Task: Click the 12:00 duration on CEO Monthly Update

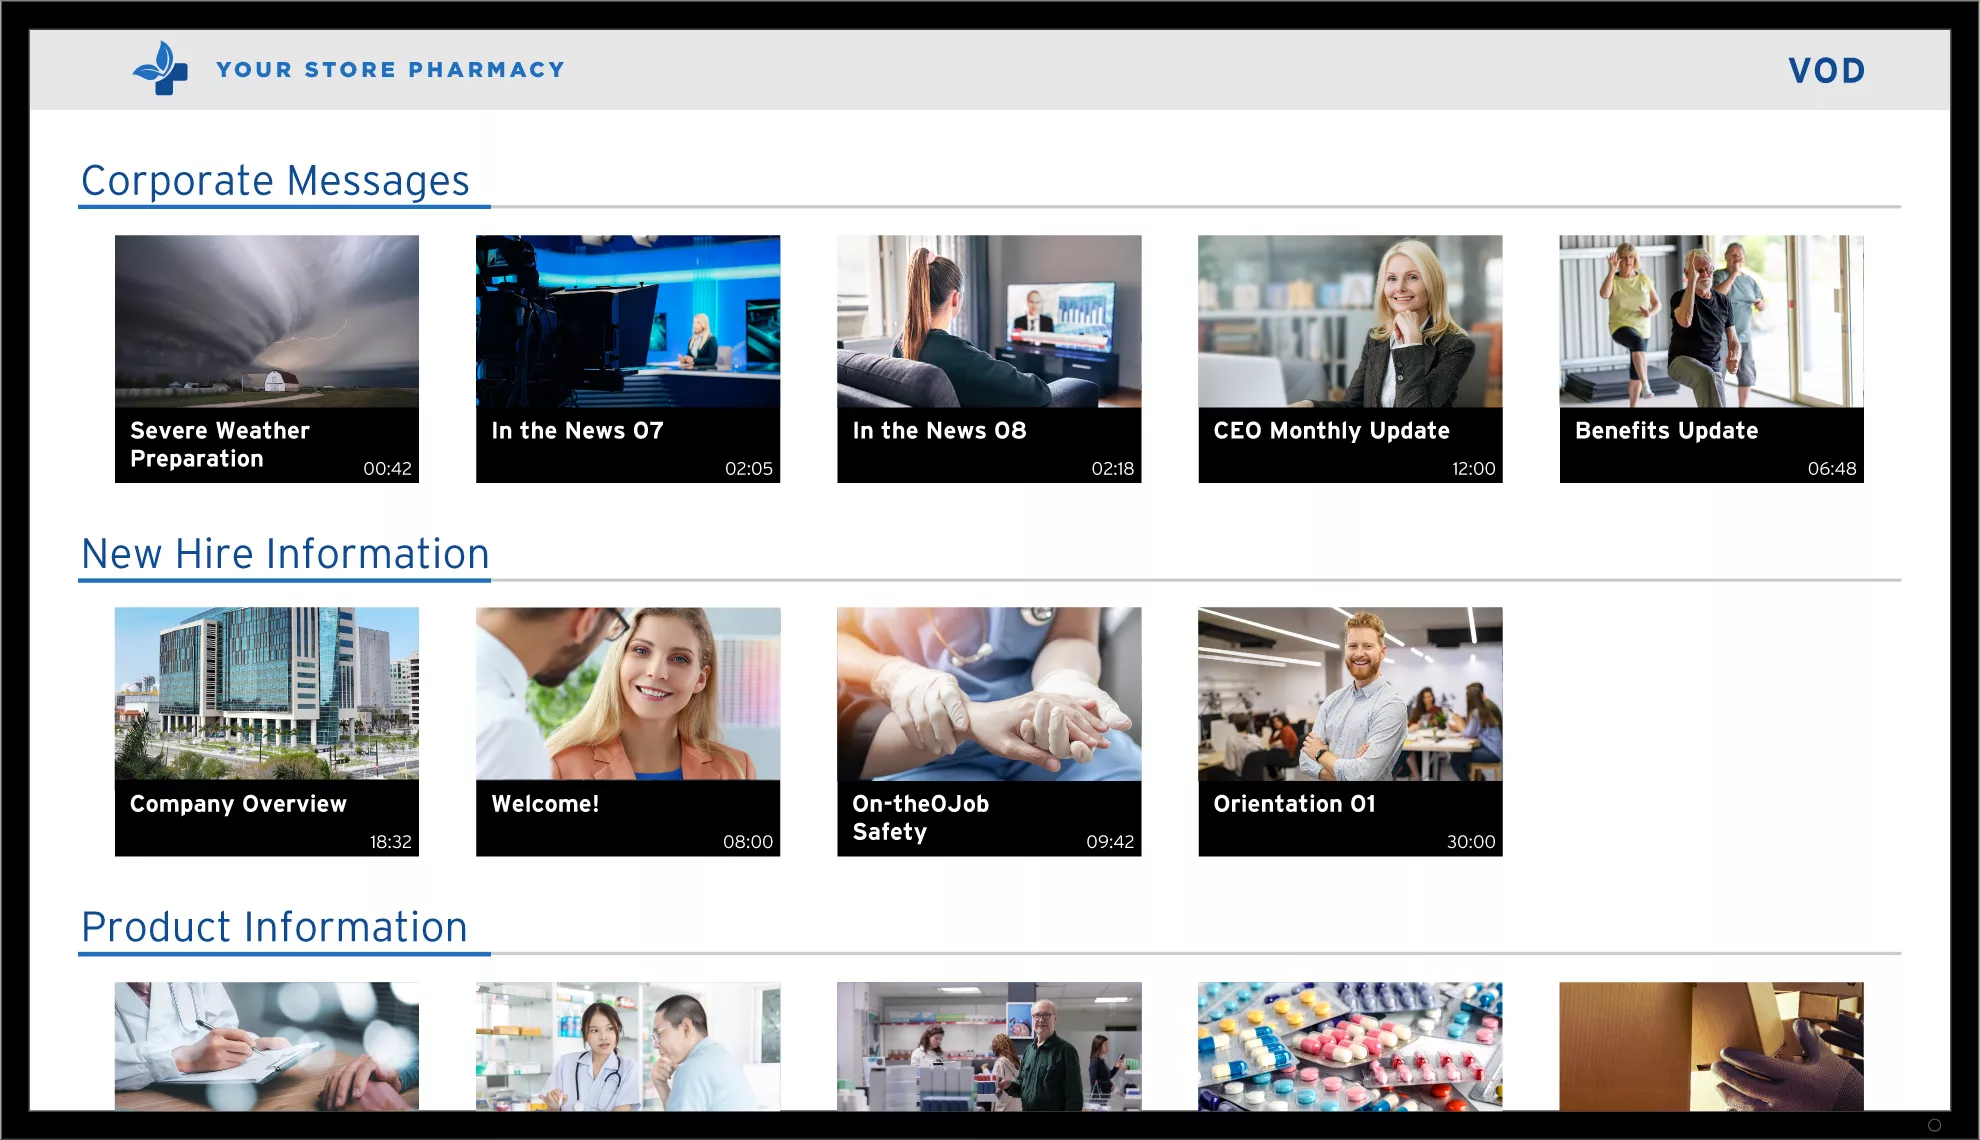Action: pyautogui.click(x=1474, y=467)
